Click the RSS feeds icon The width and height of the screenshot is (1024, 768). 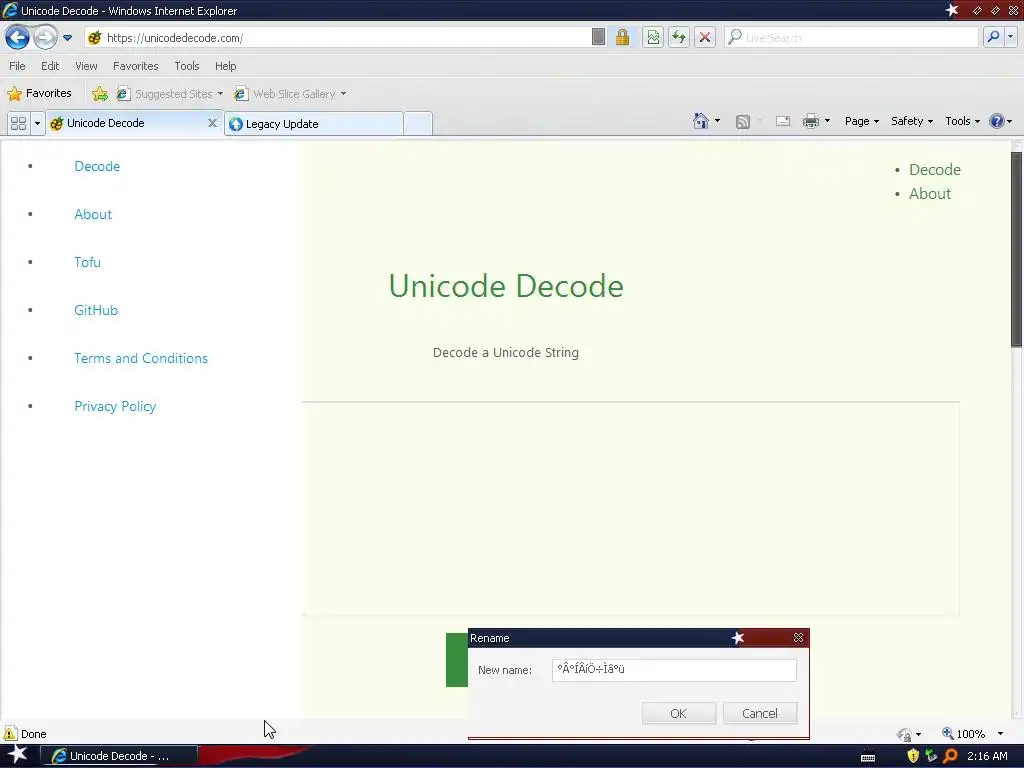tap(743, 121)
